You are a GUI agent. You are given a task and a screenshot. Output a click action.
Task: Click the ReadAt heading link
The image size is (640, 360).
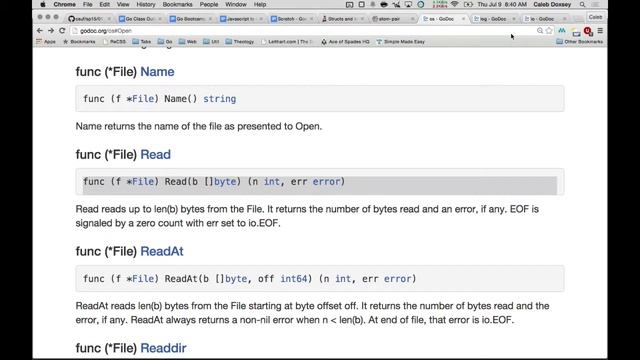click(x=162, y=251)
